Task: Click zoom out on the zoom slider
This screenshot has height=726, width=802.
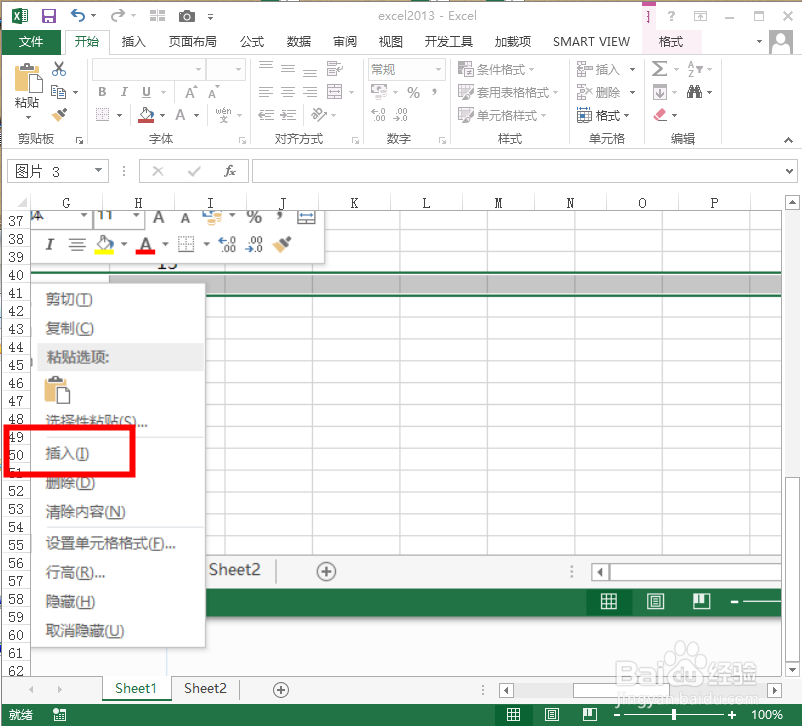Action: [x=616, y=713]
